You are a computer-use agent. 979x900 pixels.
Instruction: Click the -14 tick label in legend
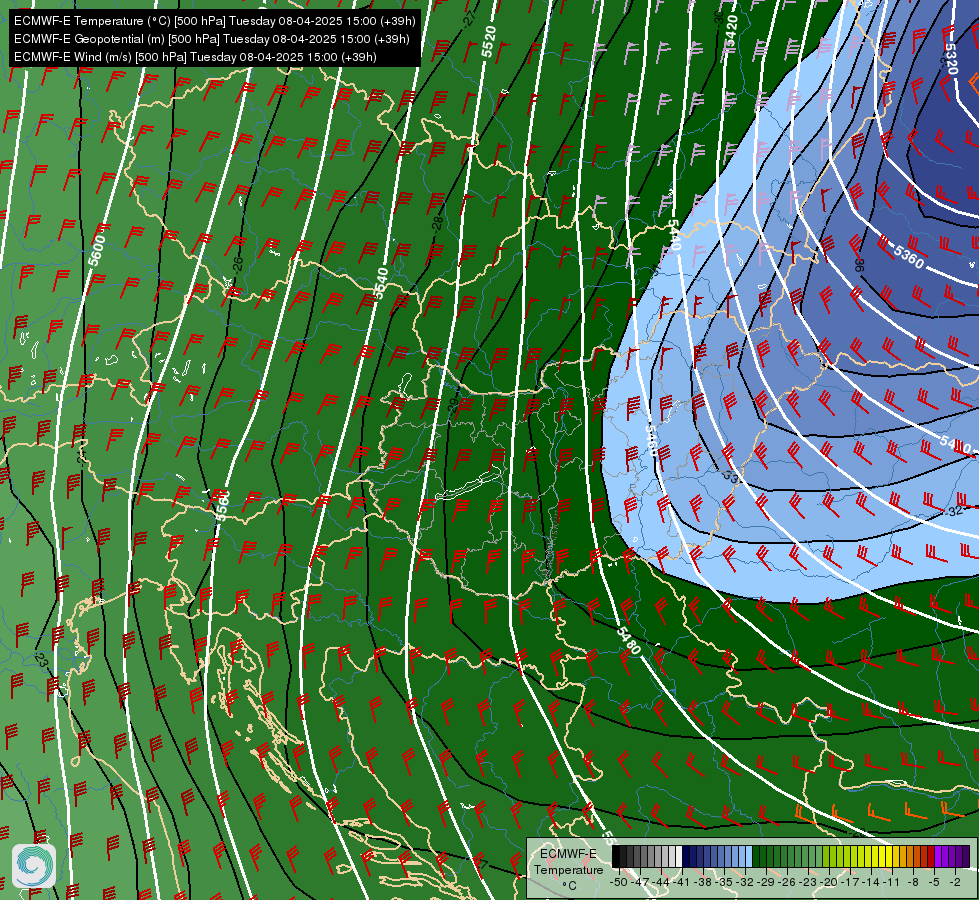point(871,883)
